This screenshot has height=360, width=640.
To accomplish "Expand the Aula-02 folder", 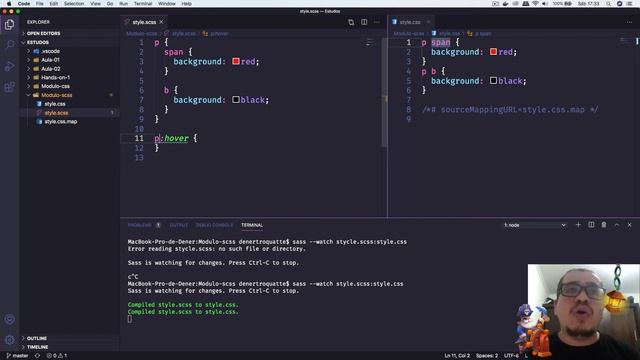I will [x=69, y=69].
